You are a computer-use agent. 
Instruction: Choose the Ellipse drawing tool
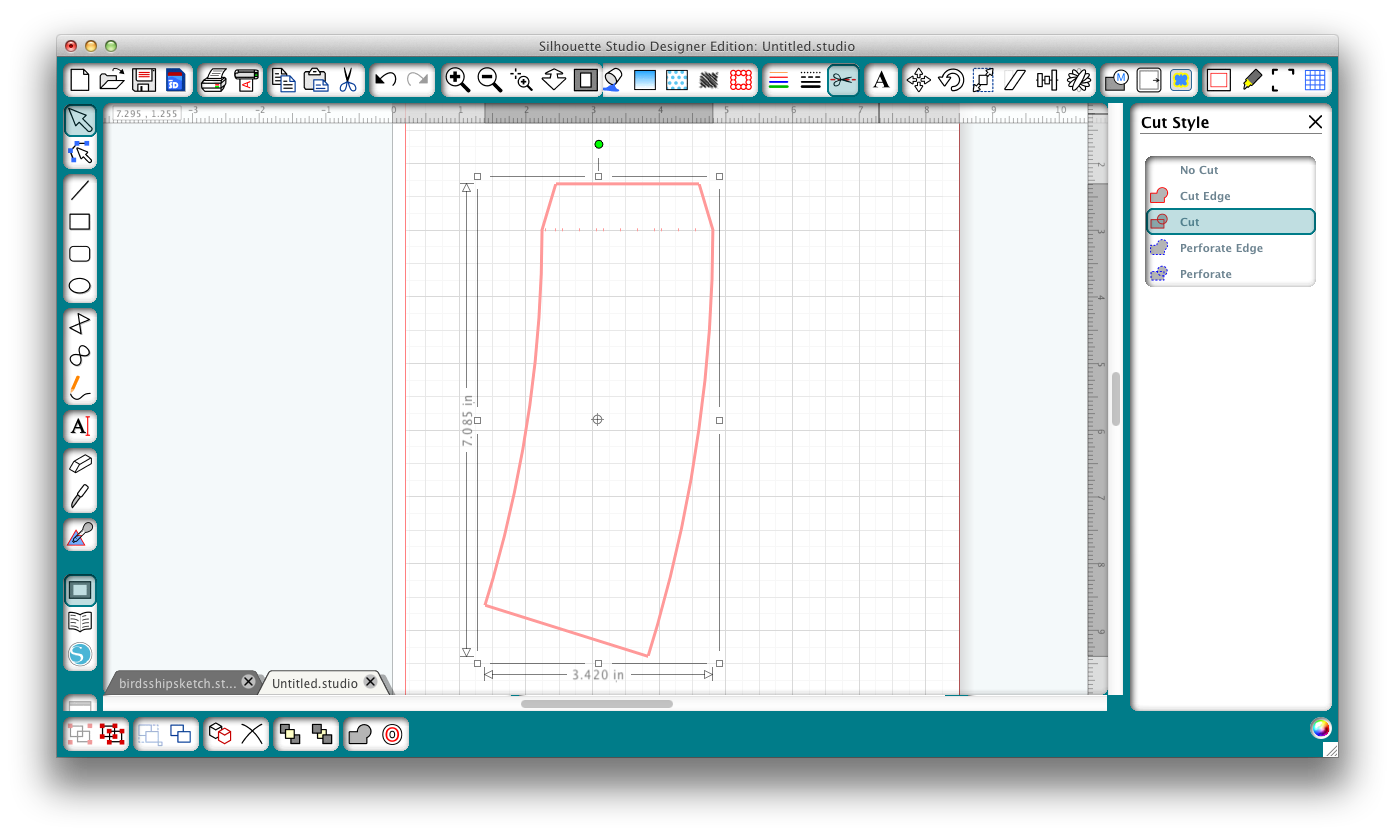(80, 286)
